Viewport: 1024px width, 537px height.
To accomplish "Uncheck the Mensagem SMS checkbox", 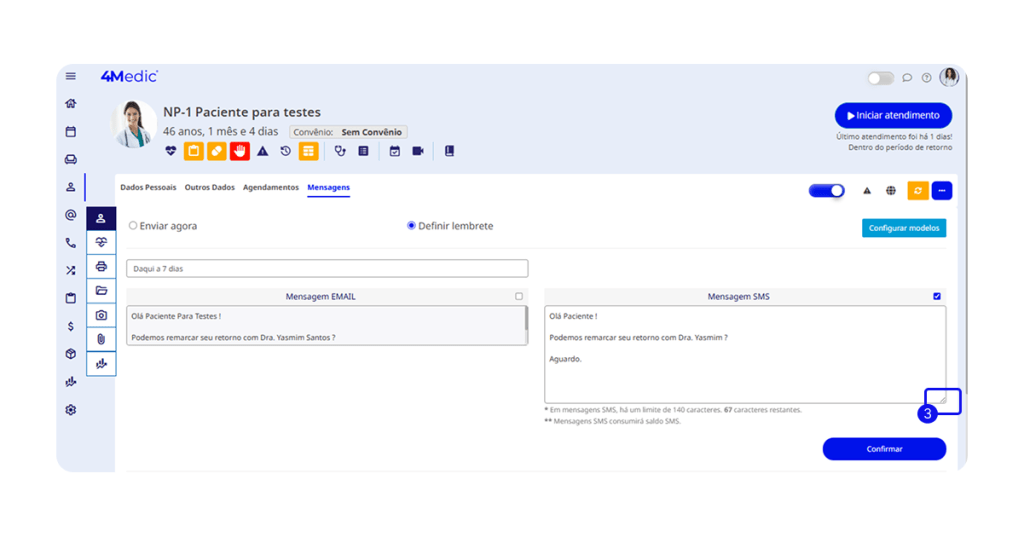I will click(937, 296).
